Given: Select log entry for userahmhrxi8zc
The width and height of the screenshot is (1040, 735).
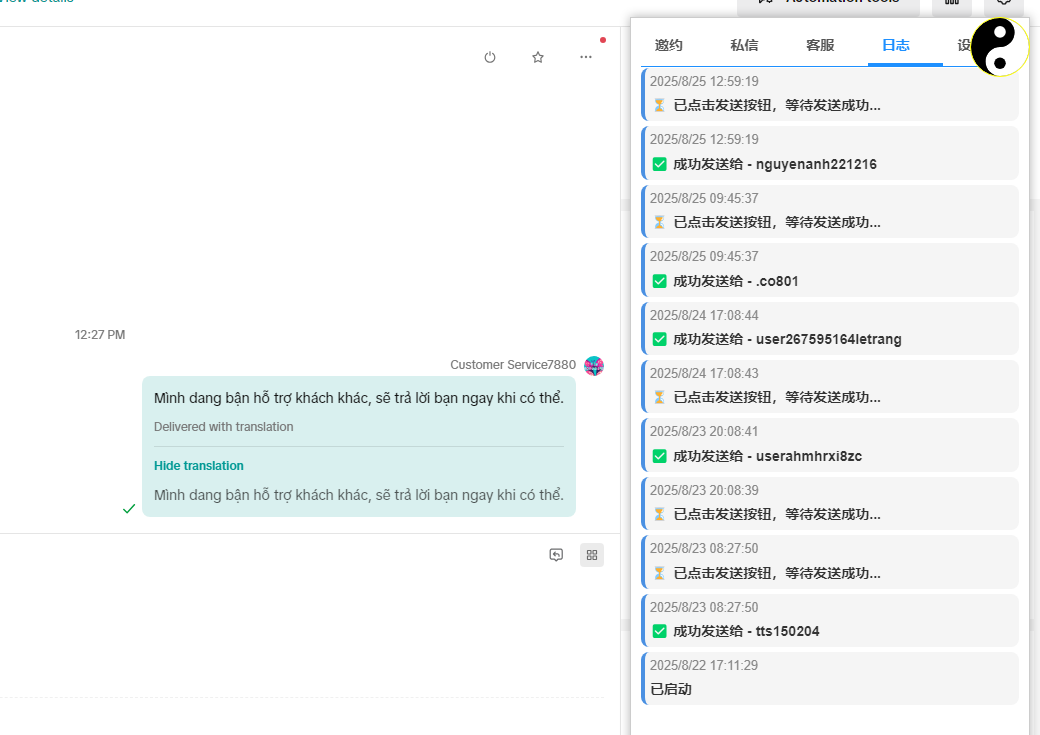Looking at the screenshot, I should (x=829, y=445).
